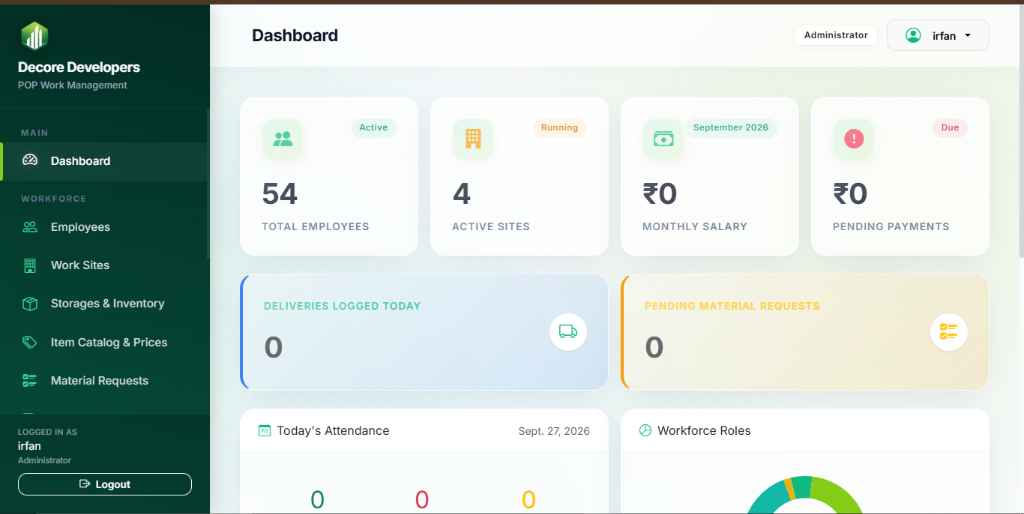1024x514 pixels.
Task: Click the MONTHLY SALARY label
Action: tap(695, 227)
